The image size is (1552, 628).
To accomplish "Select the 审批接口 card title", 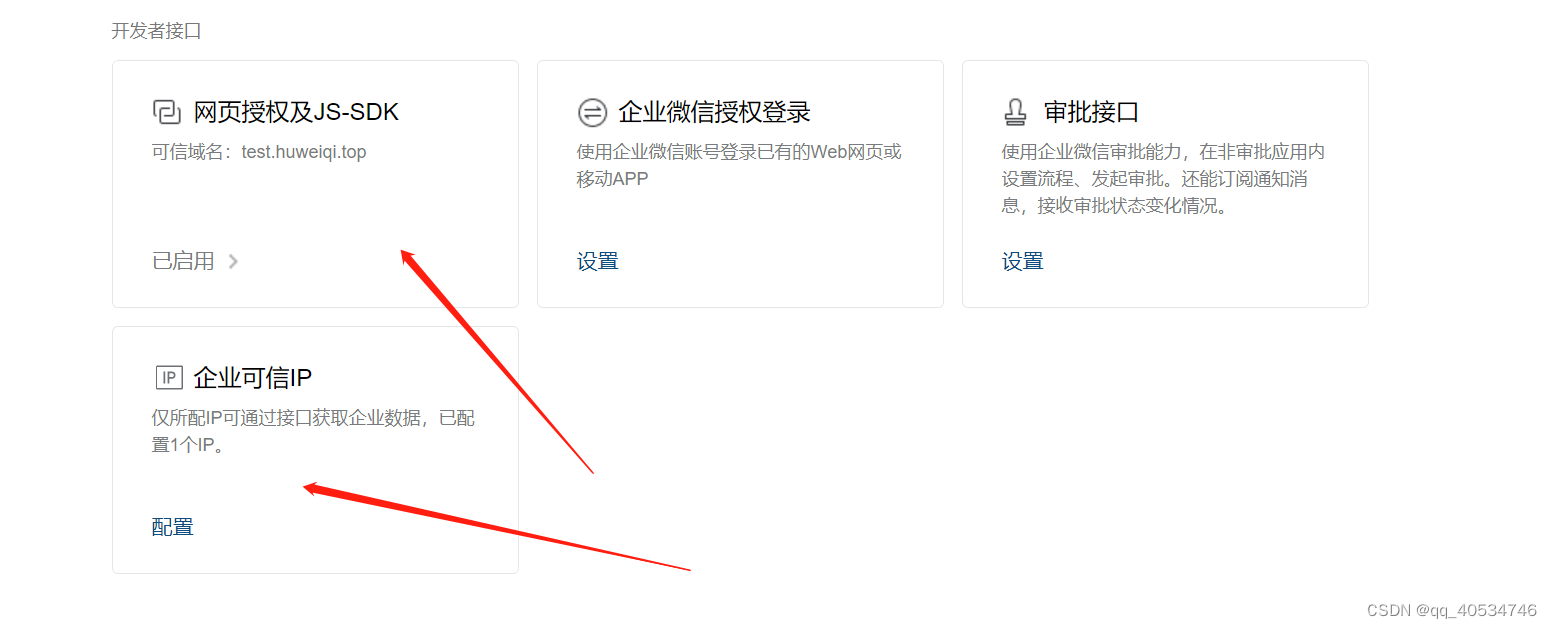I will point(1091,112).
